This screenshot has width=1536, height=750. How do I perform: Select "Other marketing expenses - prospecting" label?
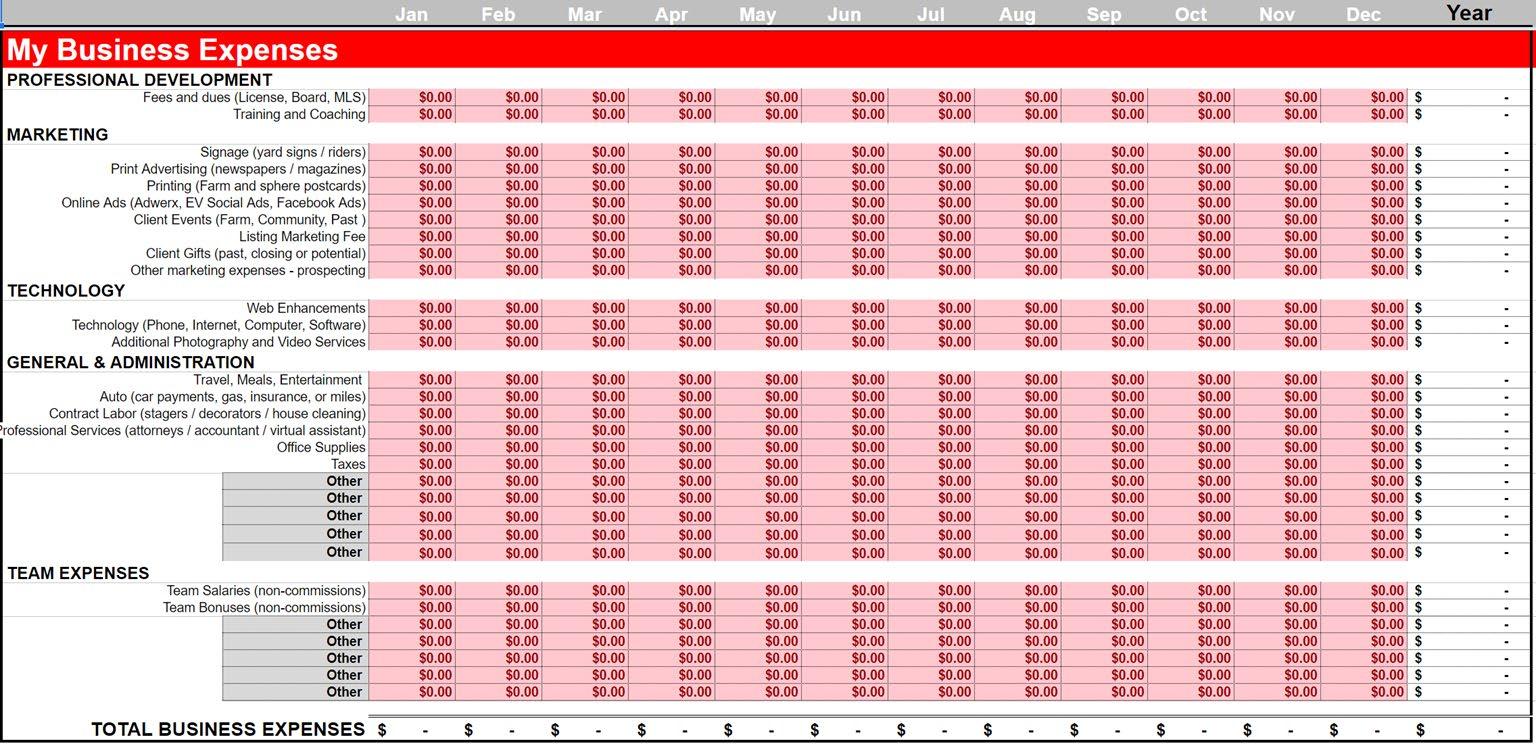(x=248, y=271)
